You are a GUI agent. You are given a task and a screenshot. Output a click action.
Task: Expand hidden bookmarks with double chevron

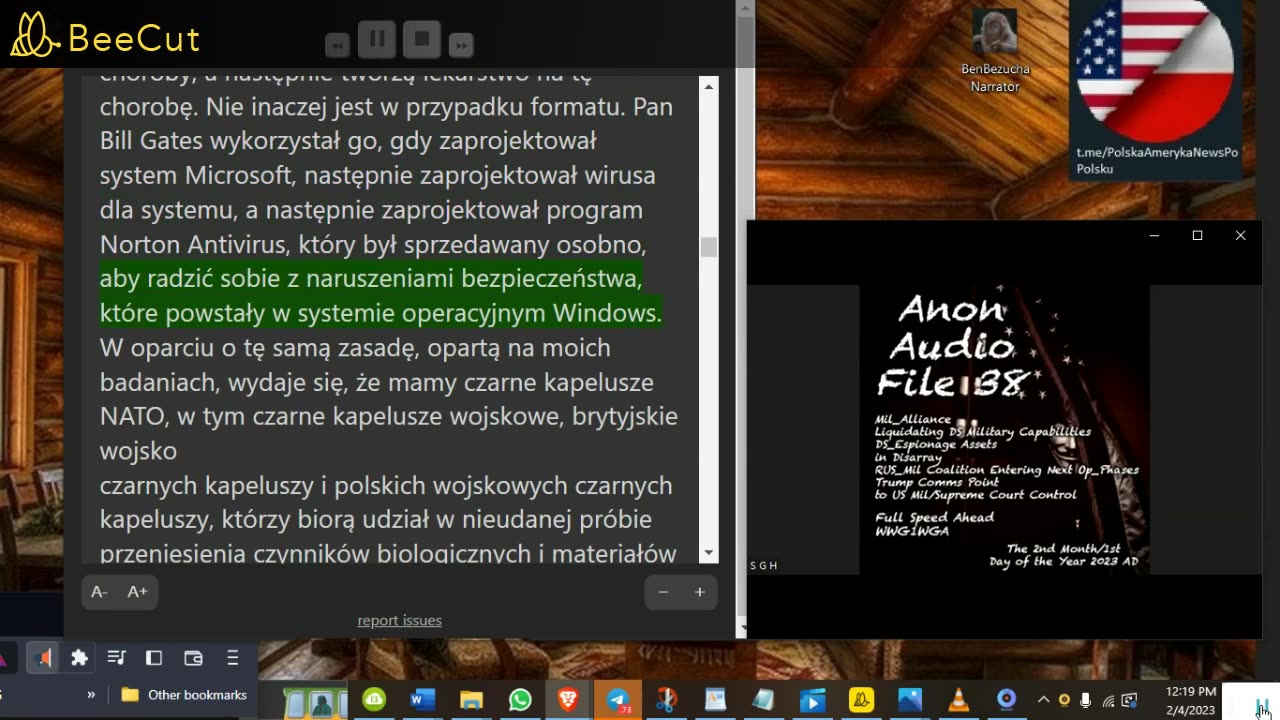(x=91, y=695)
